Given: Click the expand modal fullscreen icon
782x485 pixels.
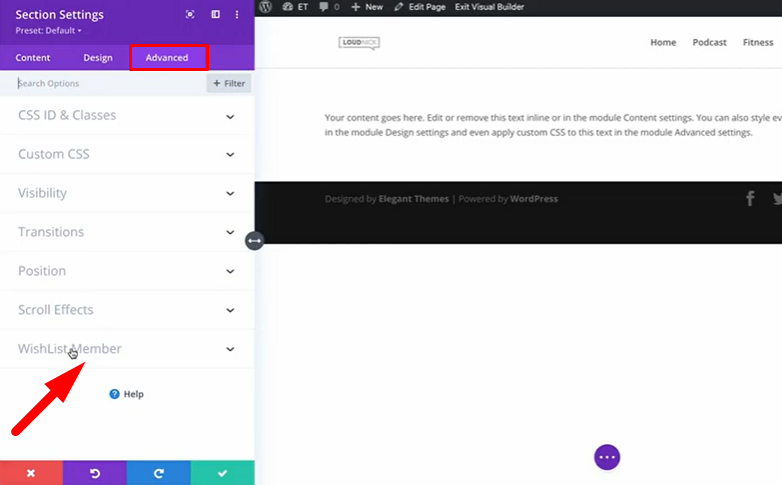Looking at the screenshot, I should click(190, 15).
